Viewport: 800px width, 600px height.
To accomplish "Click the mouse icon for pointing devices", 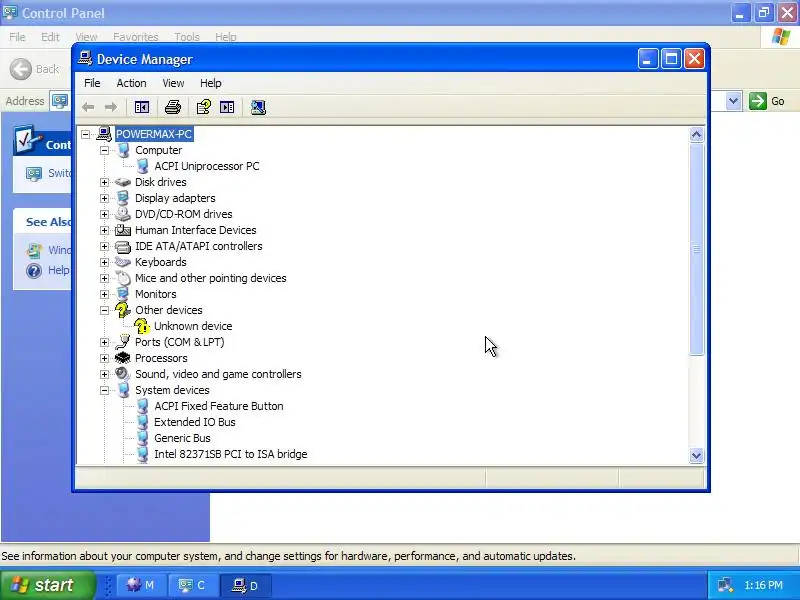I will tap(123, 278).
